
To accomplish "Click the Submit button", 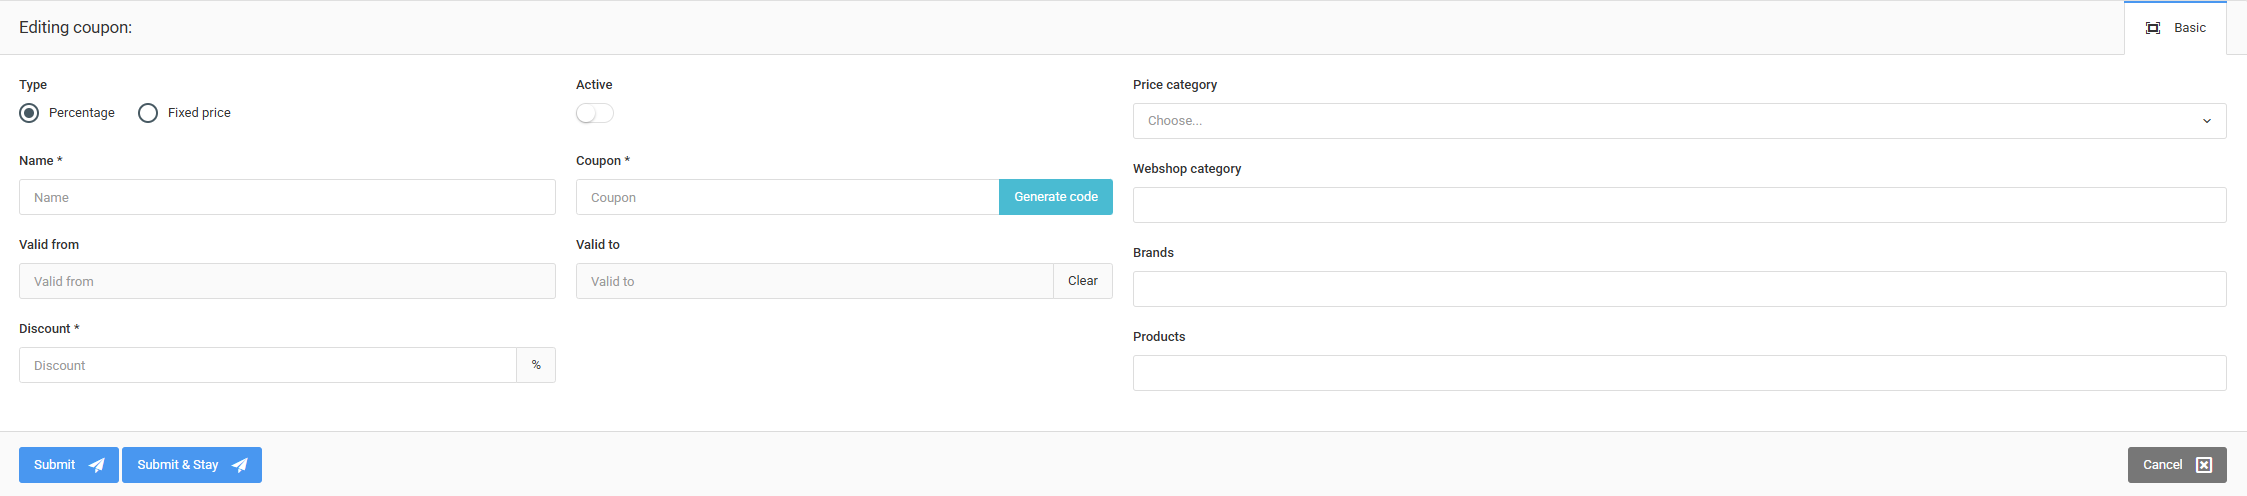I will (x=69, y=465).
